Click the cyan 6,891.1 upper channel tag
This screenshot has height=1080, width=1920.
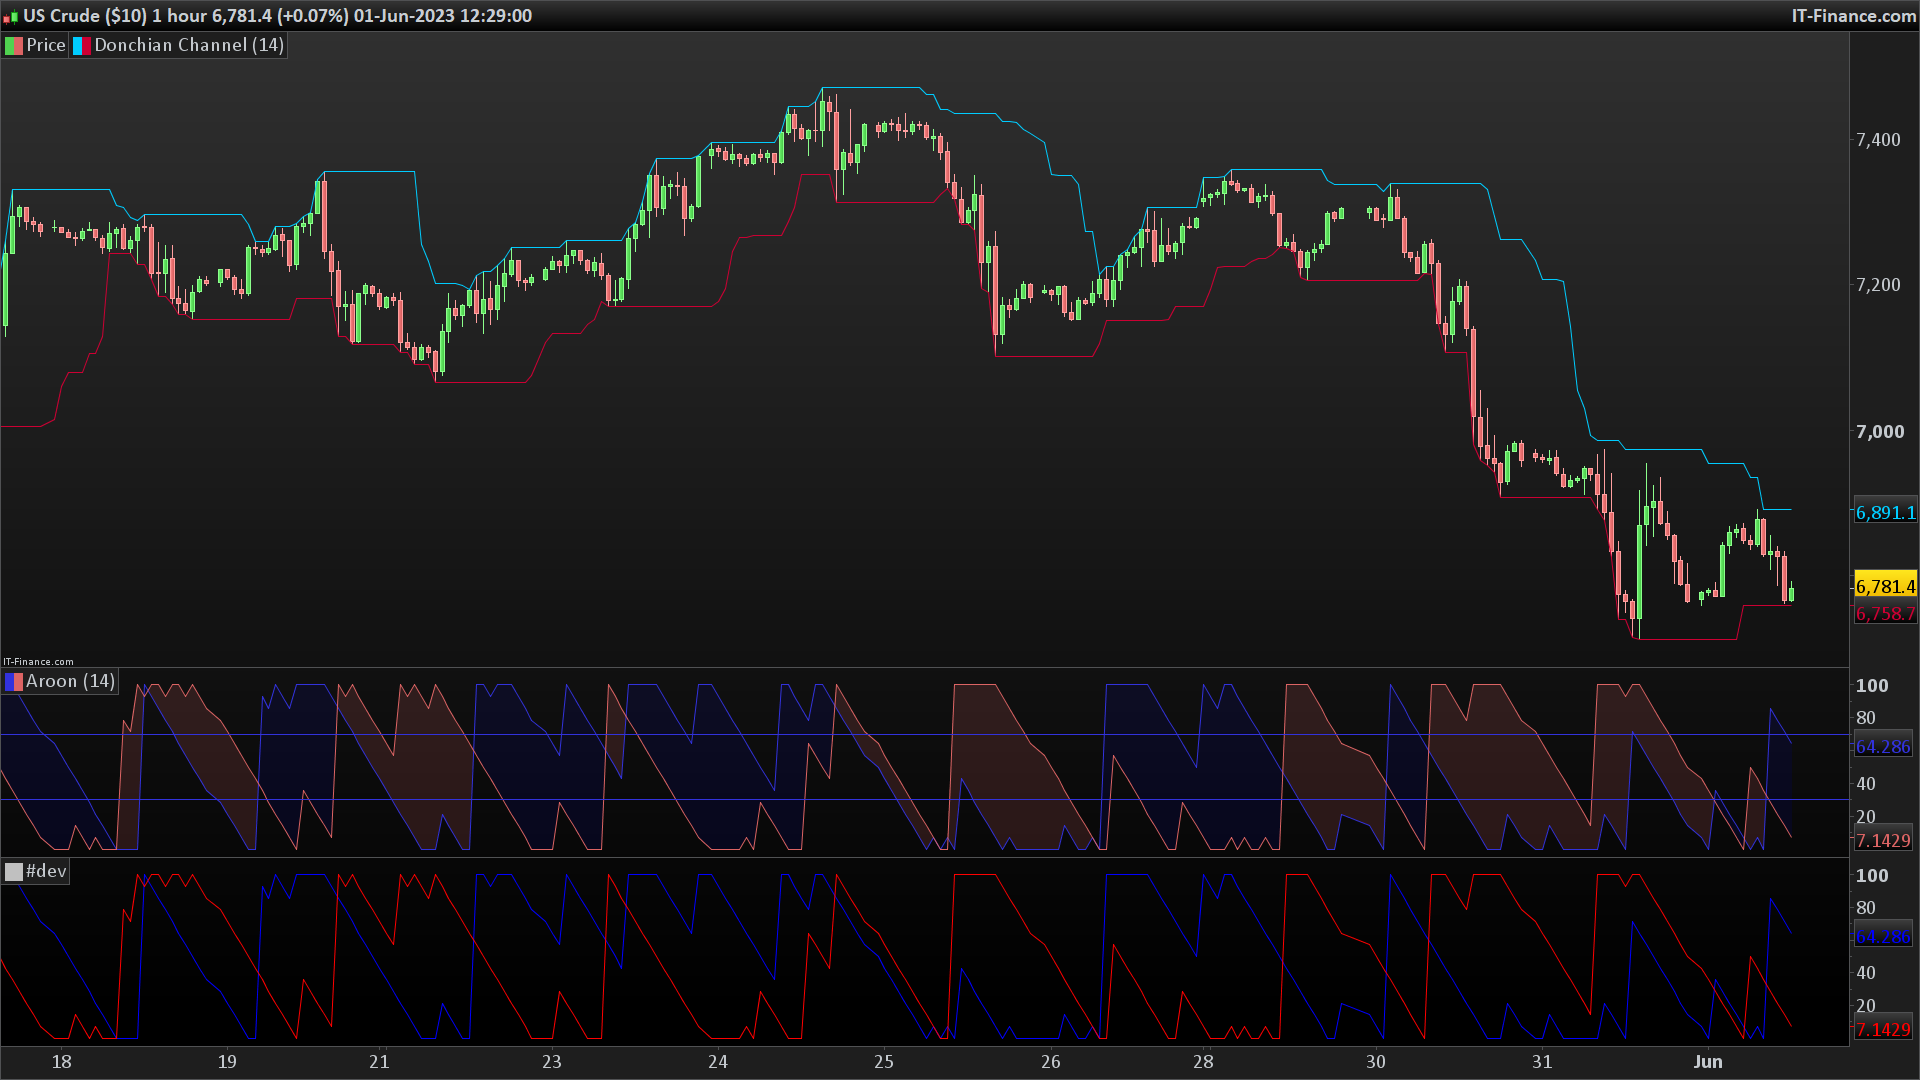point(1885,513)
